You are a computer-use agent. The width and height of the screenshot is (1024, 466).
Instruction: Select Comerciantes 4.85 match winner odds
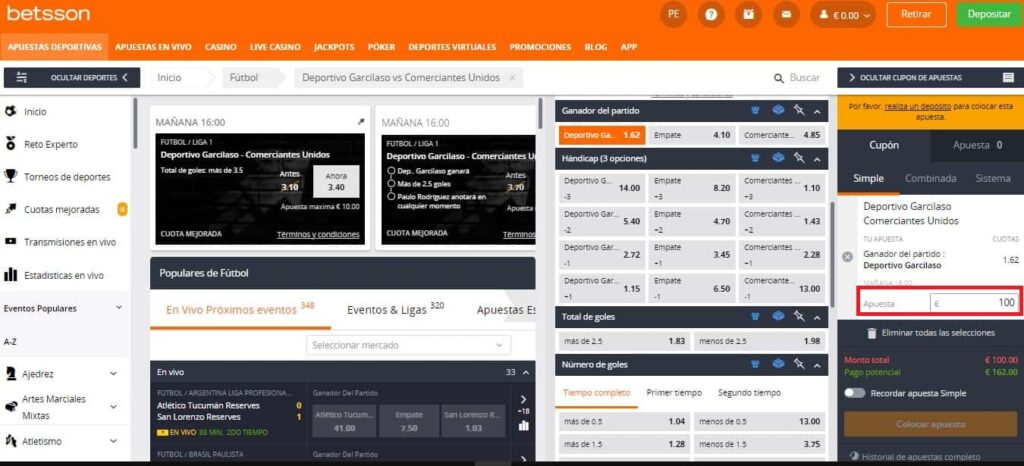pyautogui.click(x=782, y=135)
